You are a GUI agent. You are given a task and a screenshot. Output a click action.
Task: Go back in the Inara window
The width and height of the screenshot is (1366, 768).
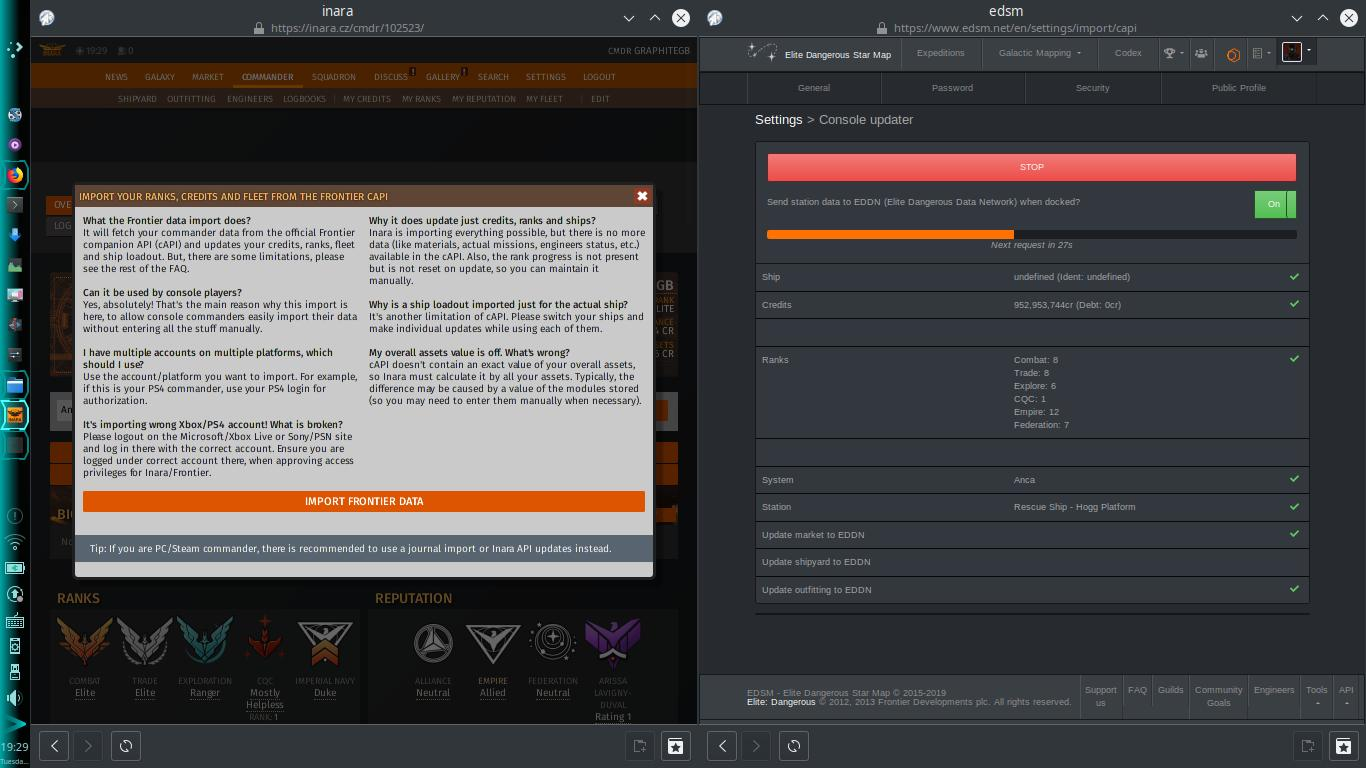pos(54,745)
